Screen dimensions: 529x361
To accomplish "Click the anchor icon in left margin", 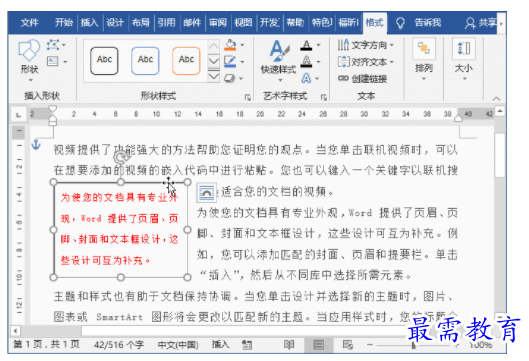I will tap(36, 144).
